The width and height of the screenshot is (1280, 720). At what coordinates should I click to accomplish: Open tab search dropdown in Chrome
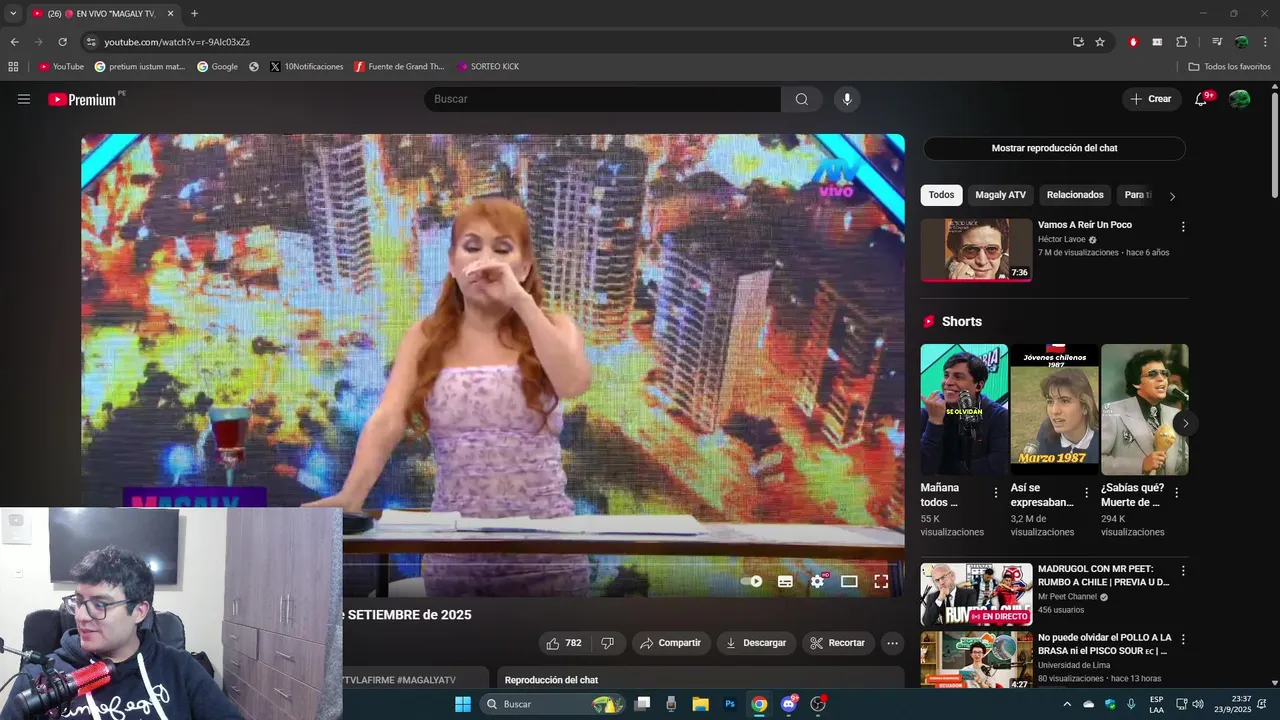point(13,13)
